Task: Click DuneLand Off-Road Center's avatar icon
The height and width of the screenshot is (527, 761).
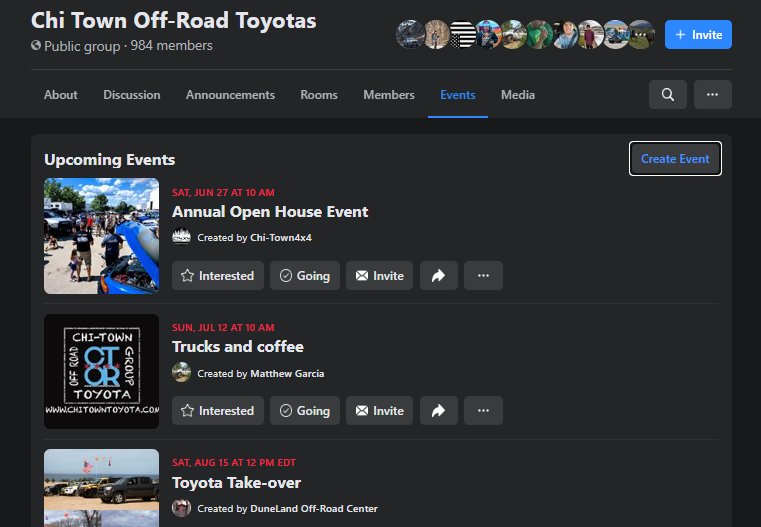Action: tap(182, 508)
